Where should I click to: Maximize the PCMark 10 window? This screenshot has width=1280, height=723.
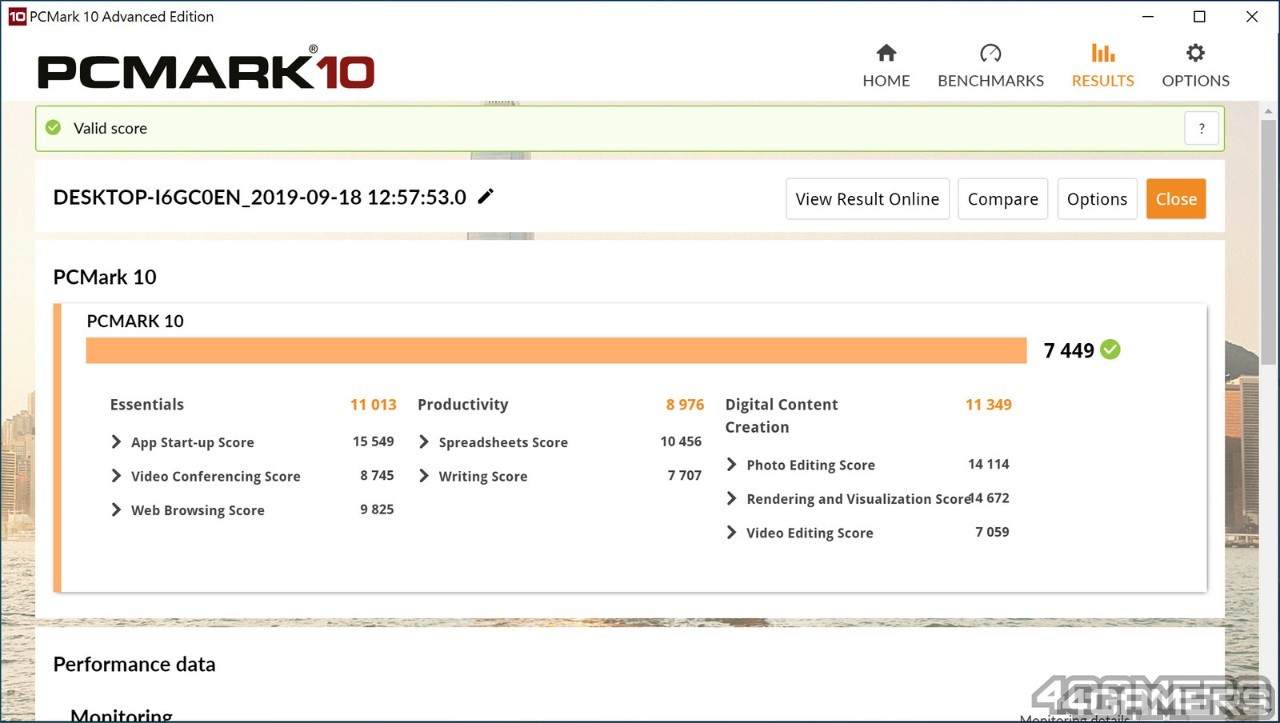[x=1199, y=16]
